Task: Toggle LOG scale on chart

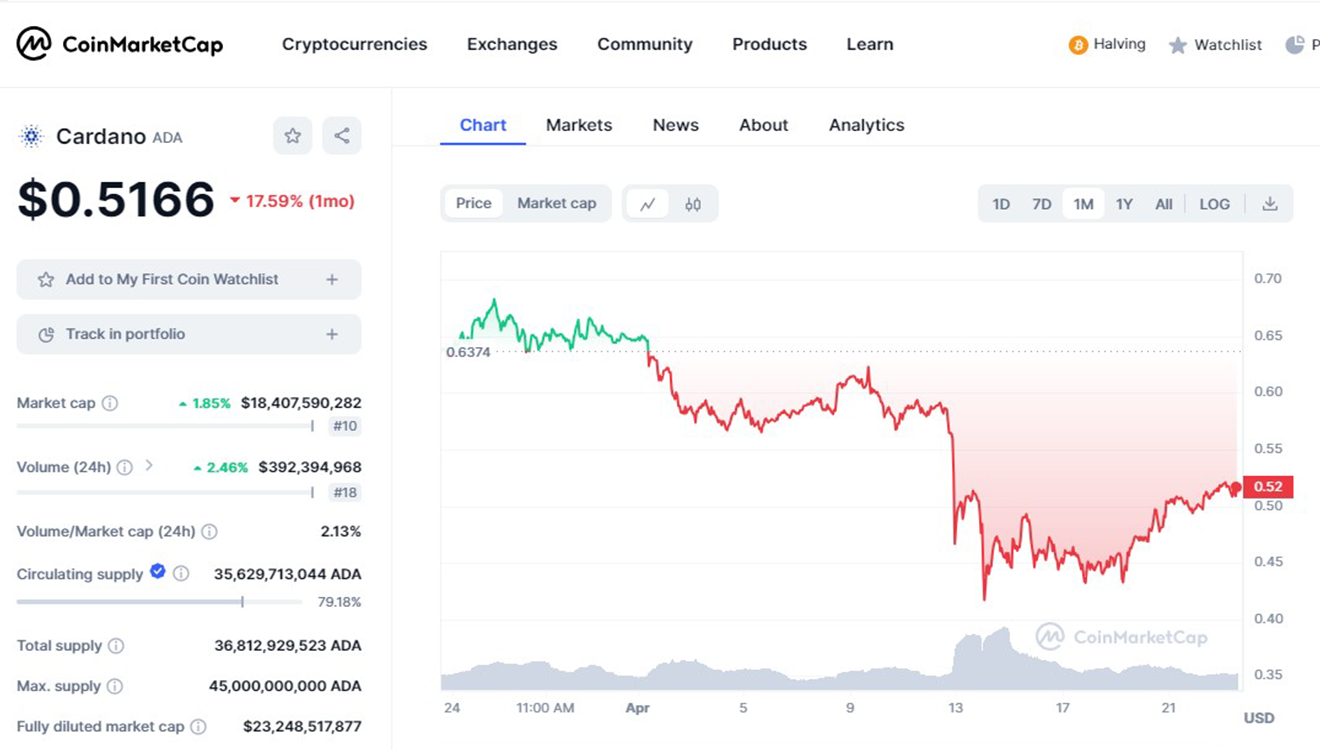Action: click(x=1214, y=204)
